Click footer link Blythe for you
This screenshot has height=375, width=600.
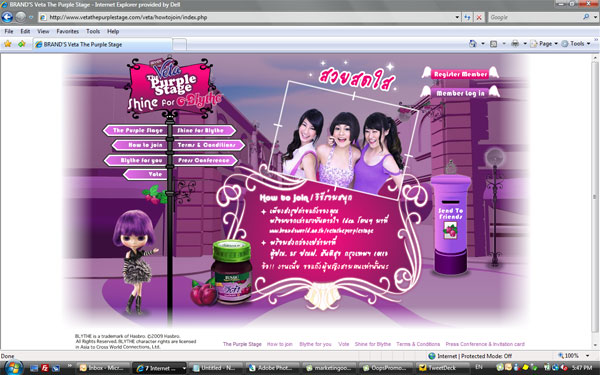point(315,344)
